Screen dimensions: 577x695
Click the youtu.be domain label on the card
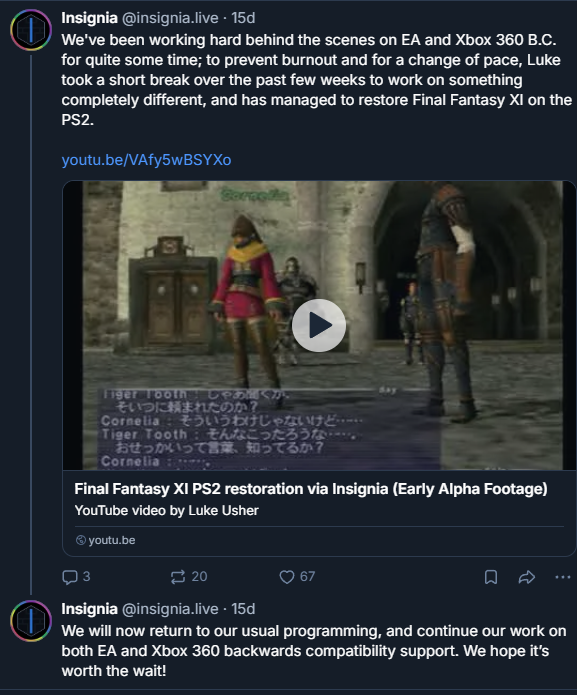pyautogui.click(x=112, y=540)
